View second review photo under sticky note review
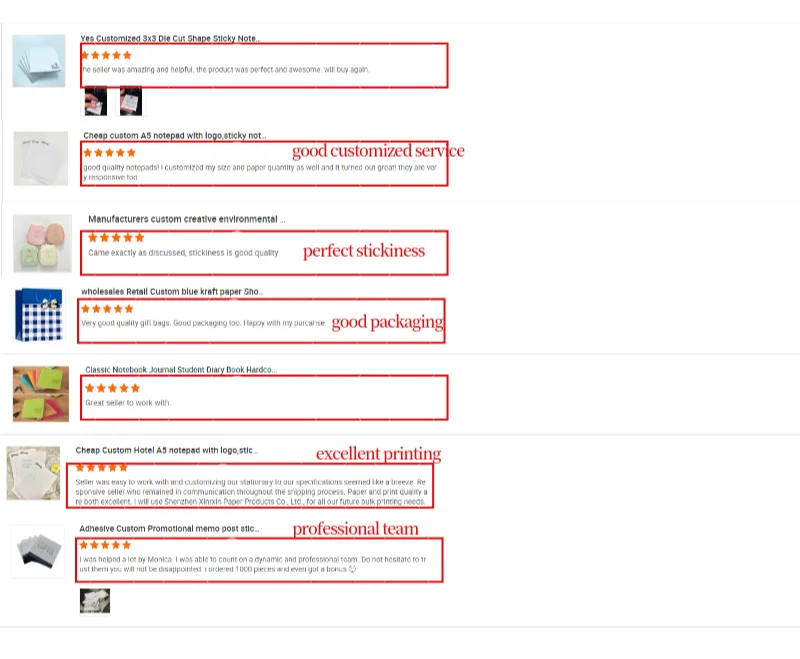 pyautogui.click(x=131, y=102)
